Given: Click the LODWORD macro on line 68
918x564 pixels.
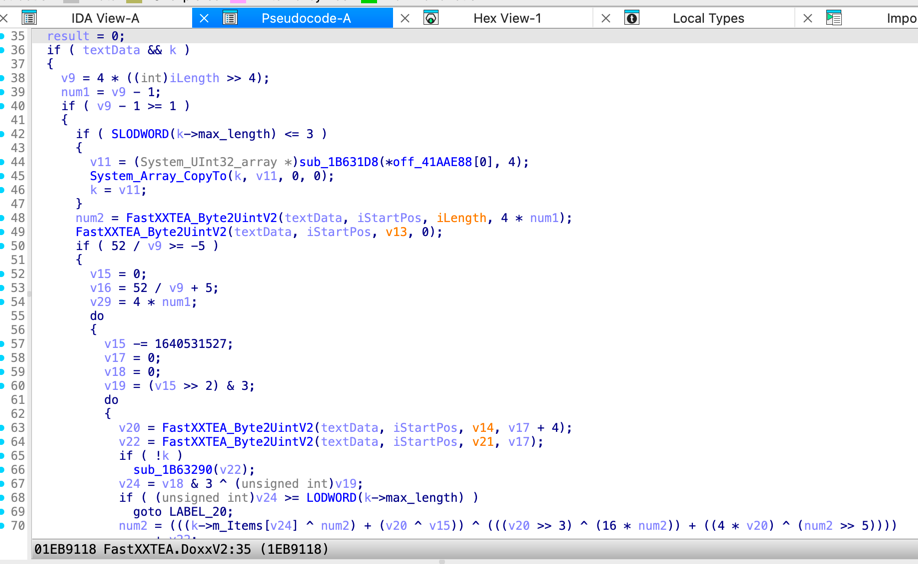Looking at the screenshot, I should [x=331, y=497].
